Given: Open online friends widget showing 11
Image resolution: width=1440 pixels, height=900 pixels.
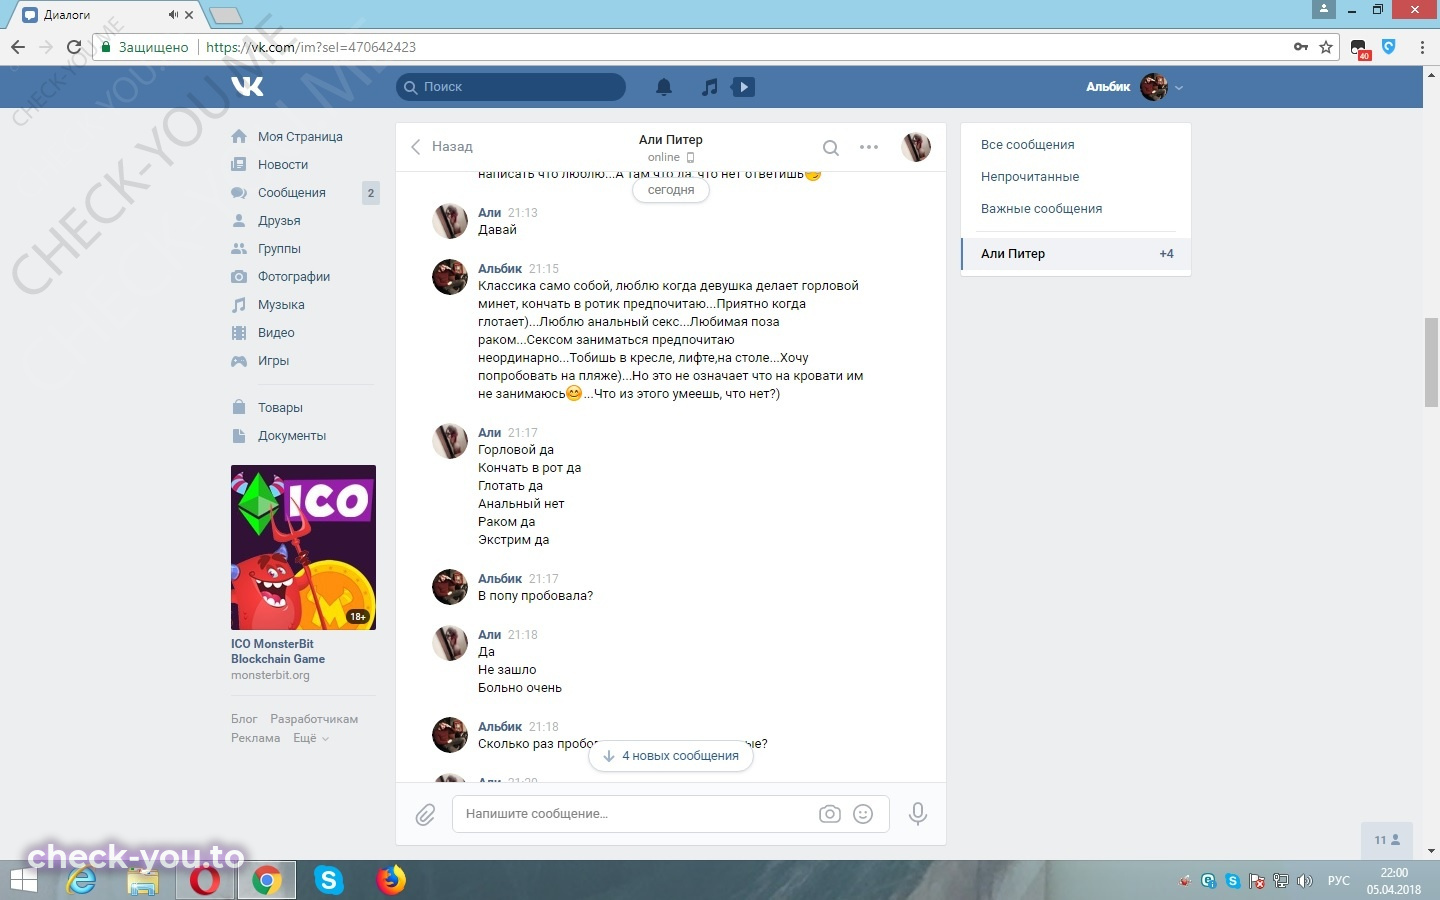Looking at the screenshot, I should 1388,840.
